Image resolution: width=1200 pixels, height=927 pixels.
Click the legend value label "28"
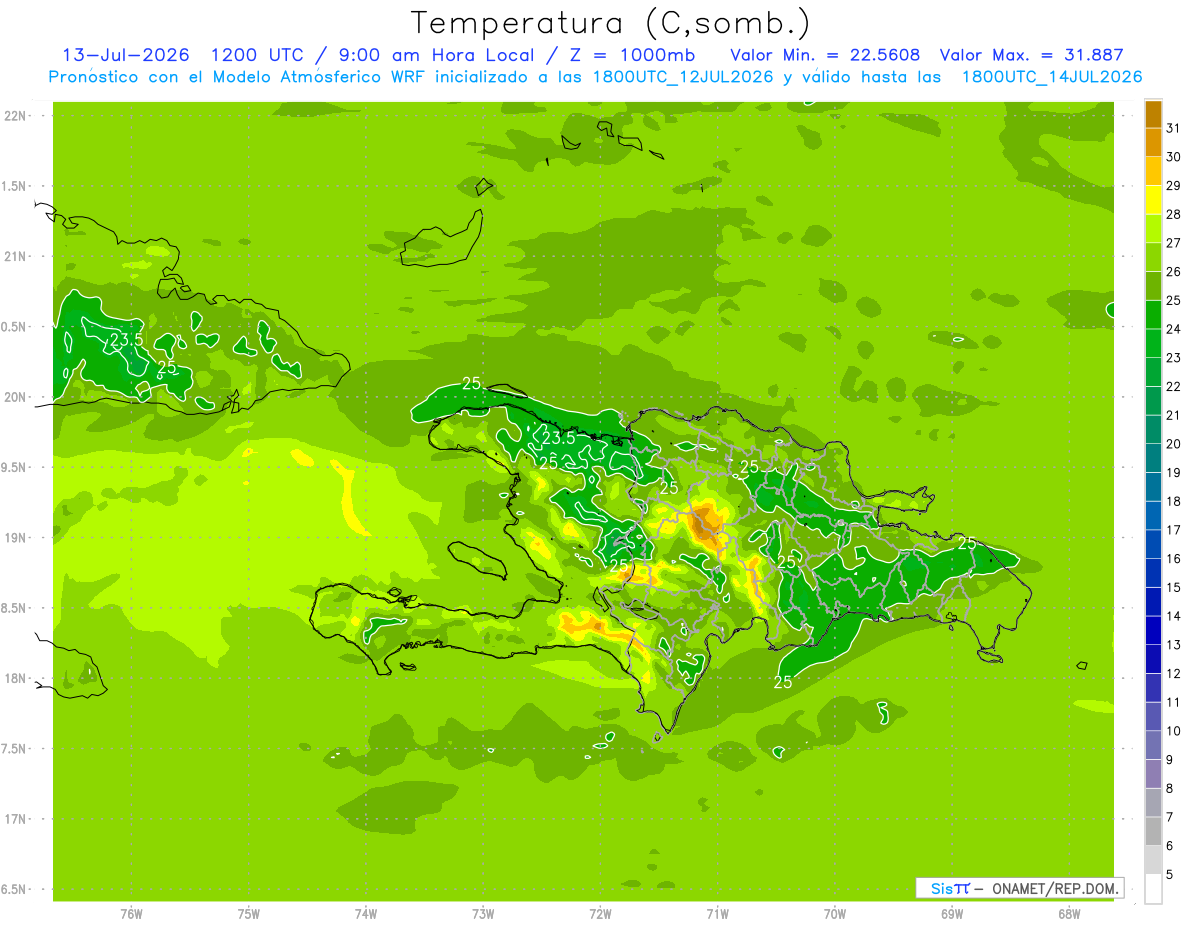(x=1174, y=214)
